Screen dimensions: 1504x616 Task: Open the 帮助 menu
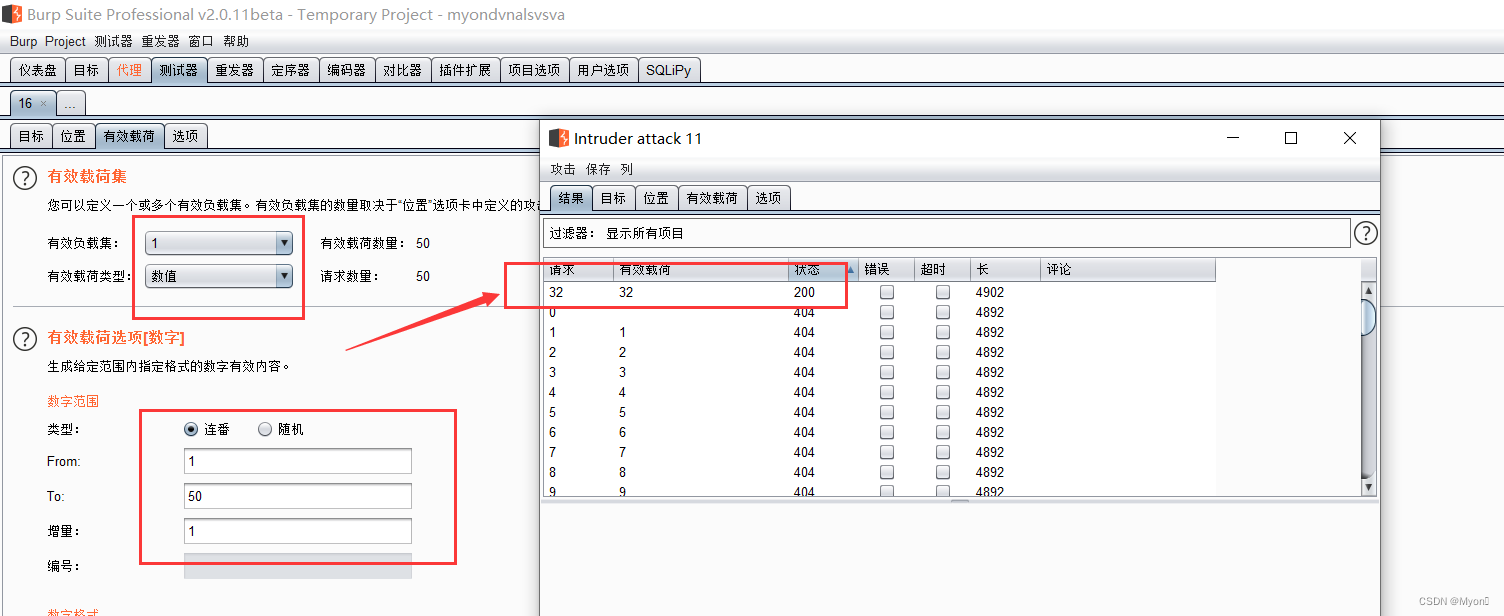click(236, 41)
